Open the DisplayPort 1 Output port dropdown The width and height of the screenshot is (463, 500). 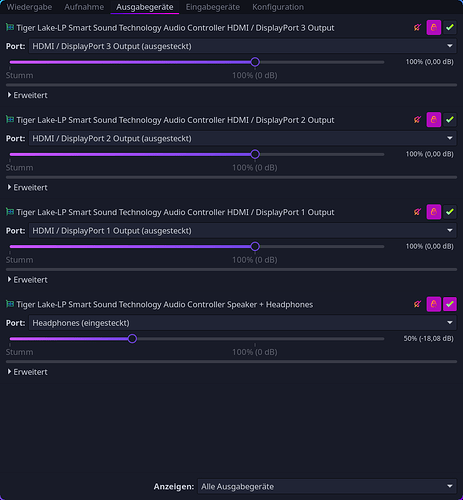point(242,231)
